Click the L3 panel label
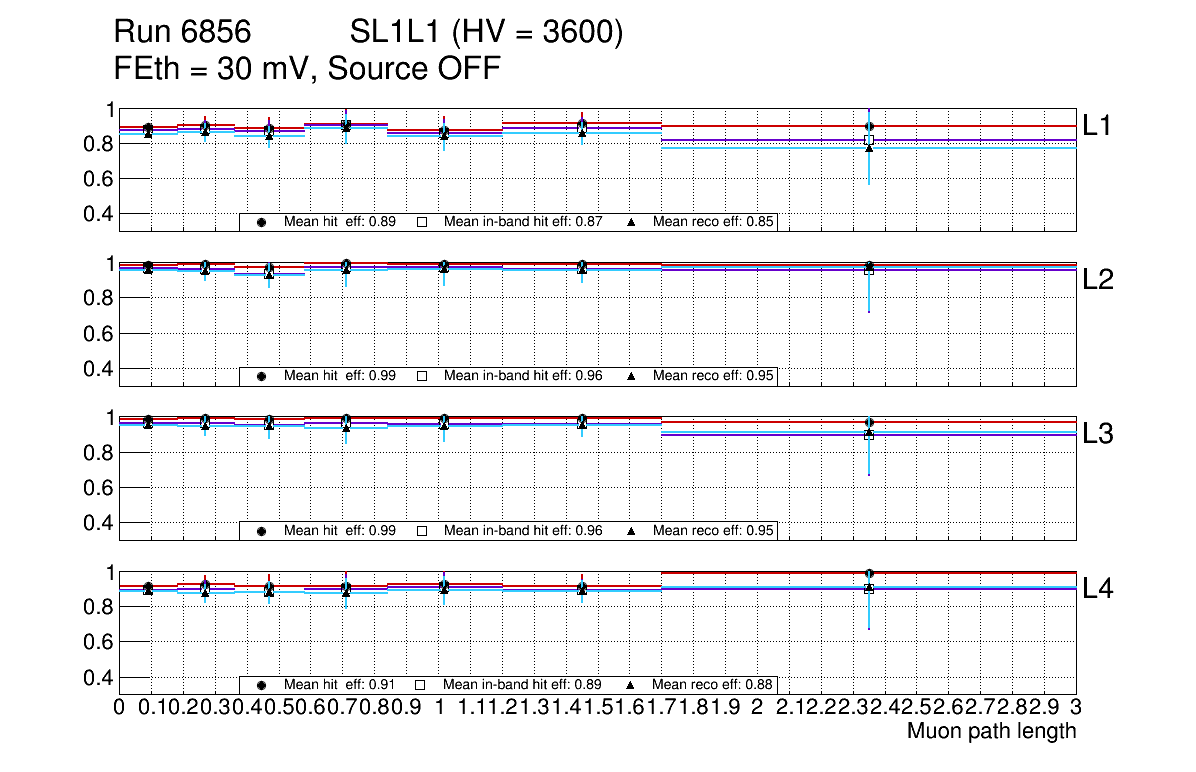Viewport: 1196px width, 772px height. 1100,435
